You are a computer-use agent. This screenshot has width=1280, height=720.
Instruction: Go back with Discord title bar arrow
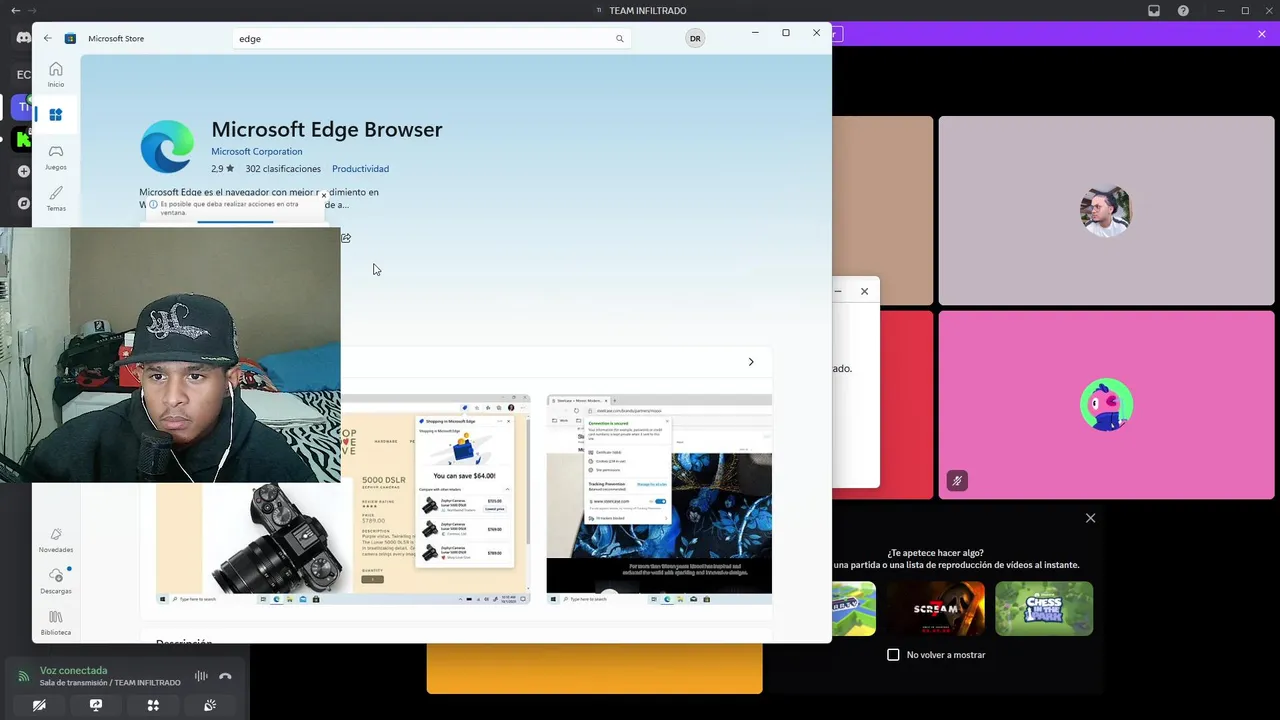pos(16,11)
